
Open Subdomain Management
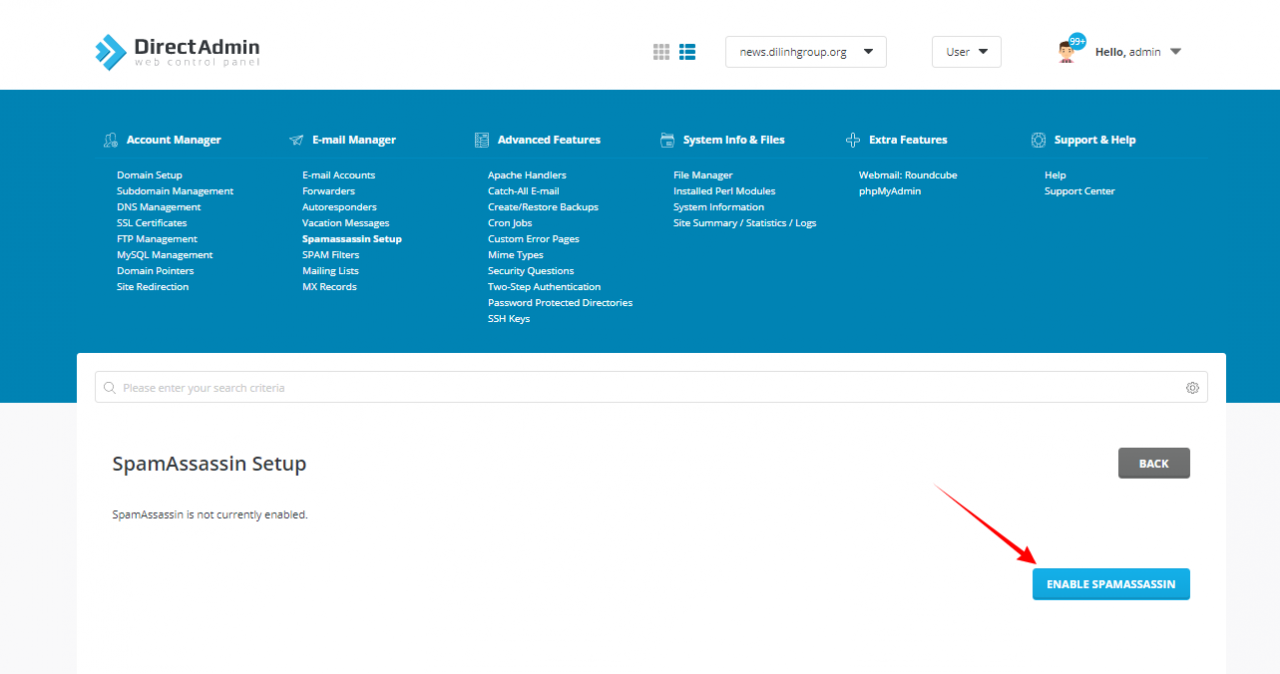pos(175,191)
